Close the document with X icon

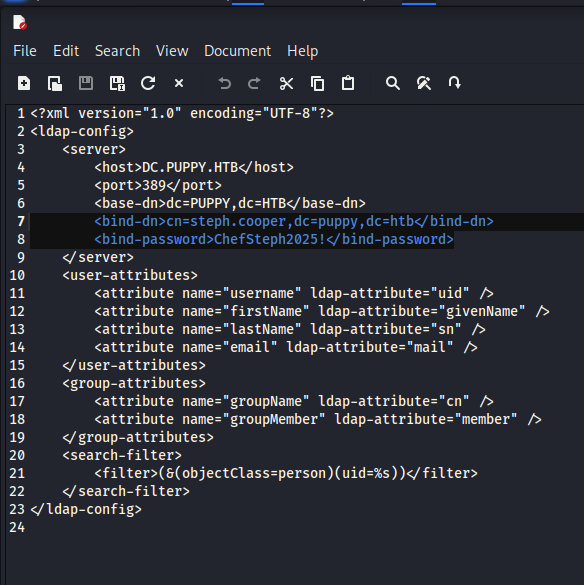point(179,83)
